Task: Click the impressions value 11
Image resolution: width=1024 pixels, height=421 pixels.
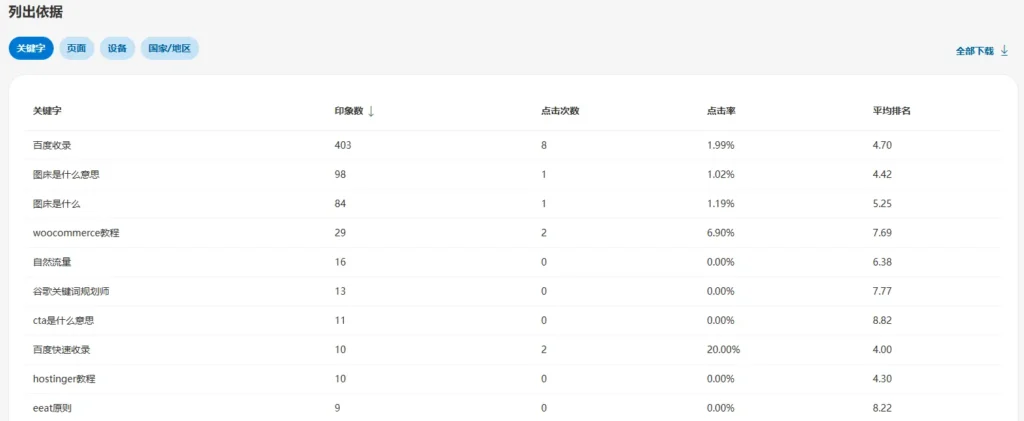Action: coord(340,320)
